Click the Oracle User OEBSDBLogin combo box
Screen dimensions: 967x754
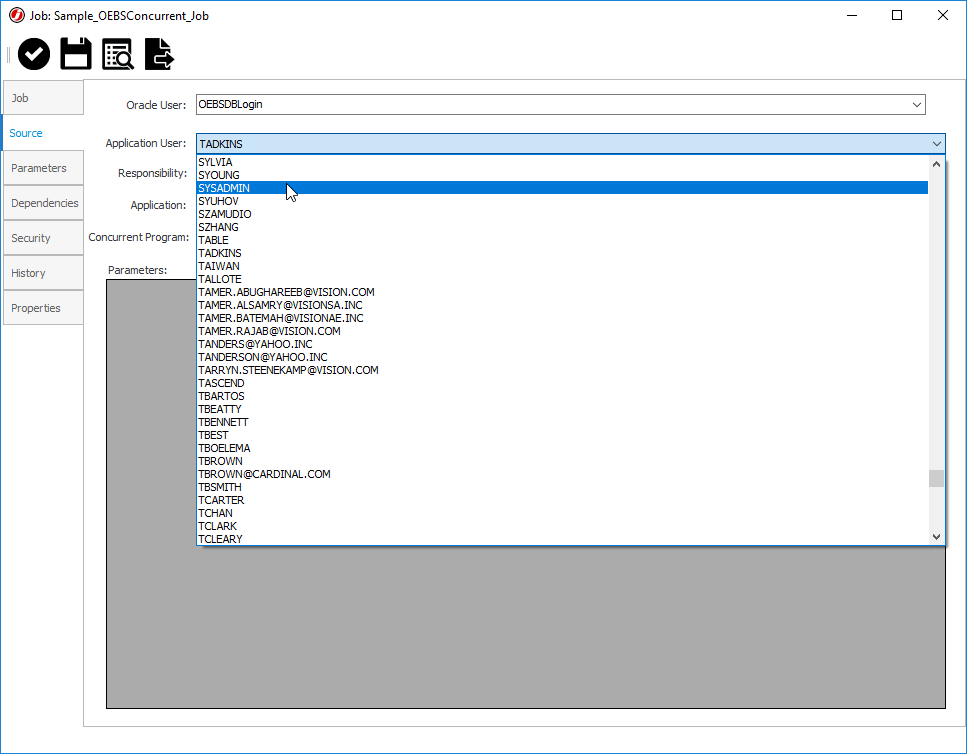coord(561,105)
